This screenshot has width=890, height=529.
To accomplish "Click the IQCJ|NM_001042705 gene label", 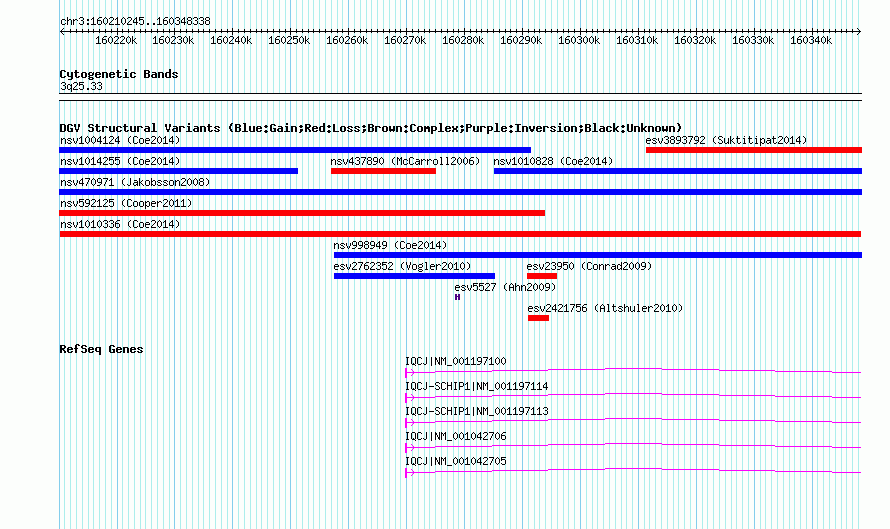I will point(456,461).
